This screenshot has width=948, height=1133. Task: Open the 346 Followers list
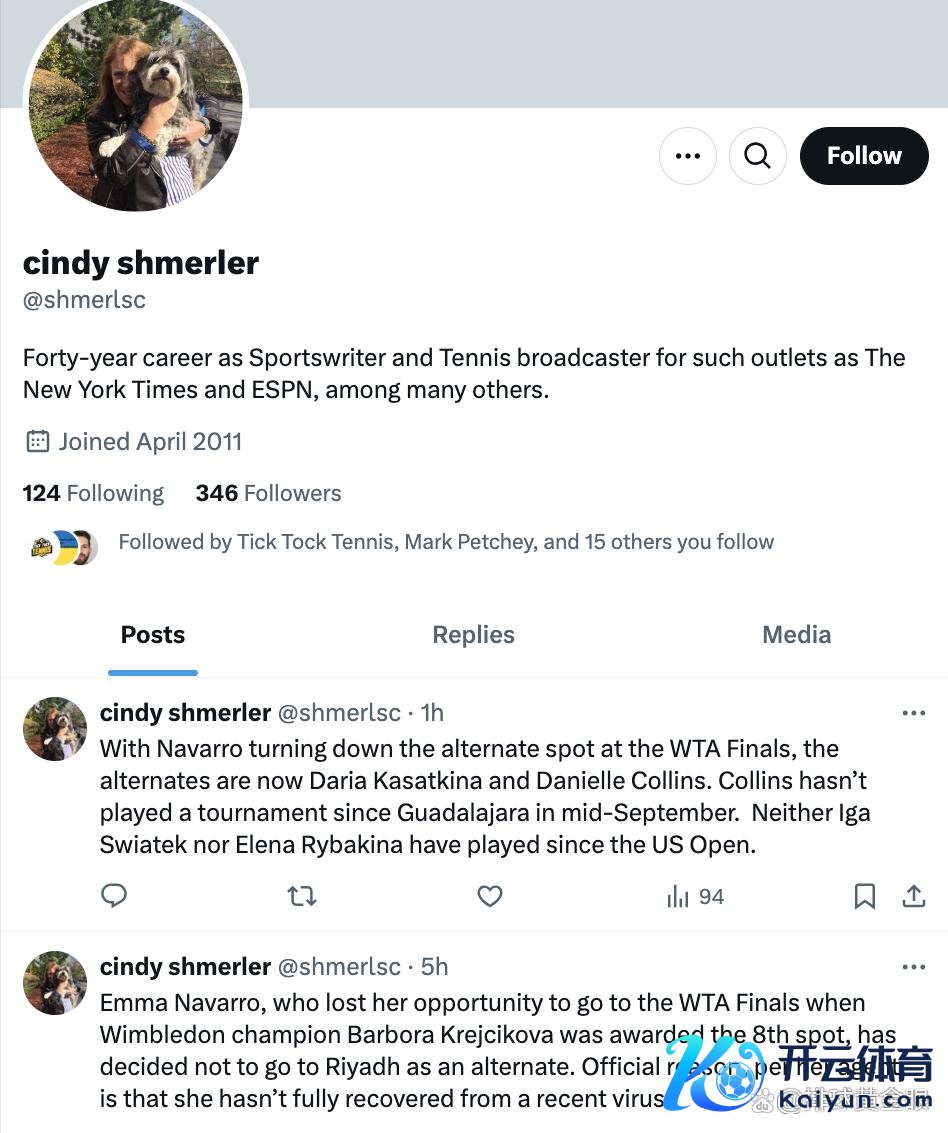point(268,493)
